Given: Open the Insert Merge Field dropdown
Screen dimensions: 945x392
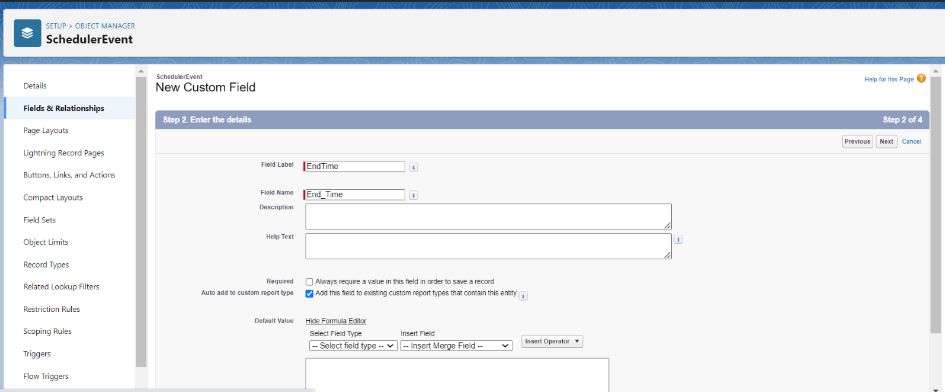Looking at the screenshot, I should (x=456, y=346).
